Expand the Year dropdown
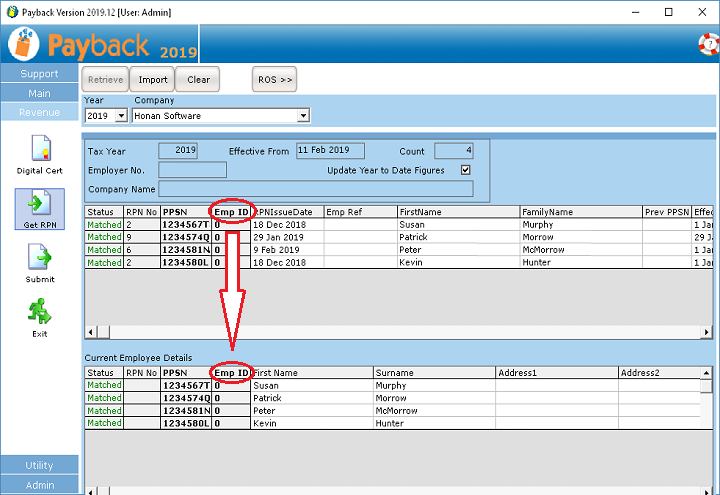The image size is (720, 495). (121, 116)
